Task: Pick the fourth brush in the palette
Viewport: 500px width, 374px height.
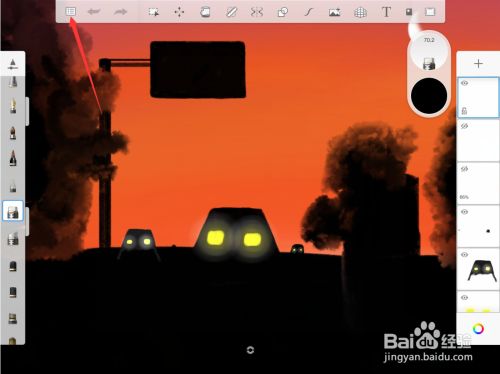Action: point(13,158)
